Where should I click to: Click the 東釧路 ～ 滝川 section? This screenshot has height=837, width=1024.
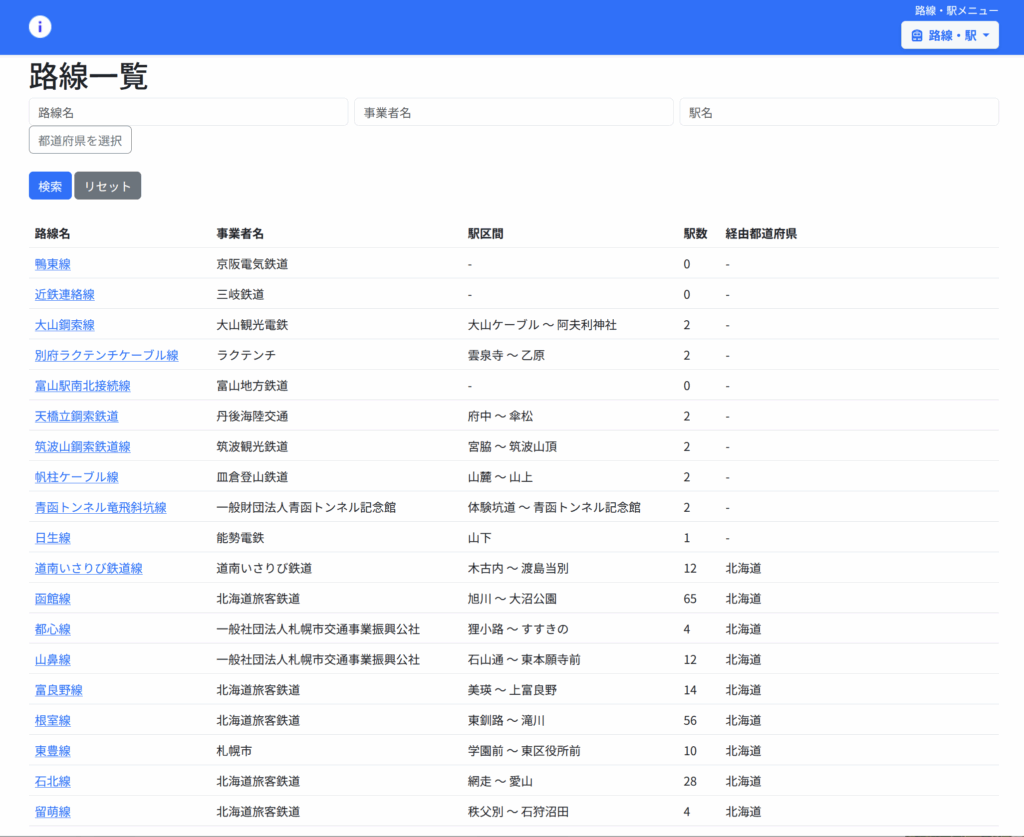506,721
